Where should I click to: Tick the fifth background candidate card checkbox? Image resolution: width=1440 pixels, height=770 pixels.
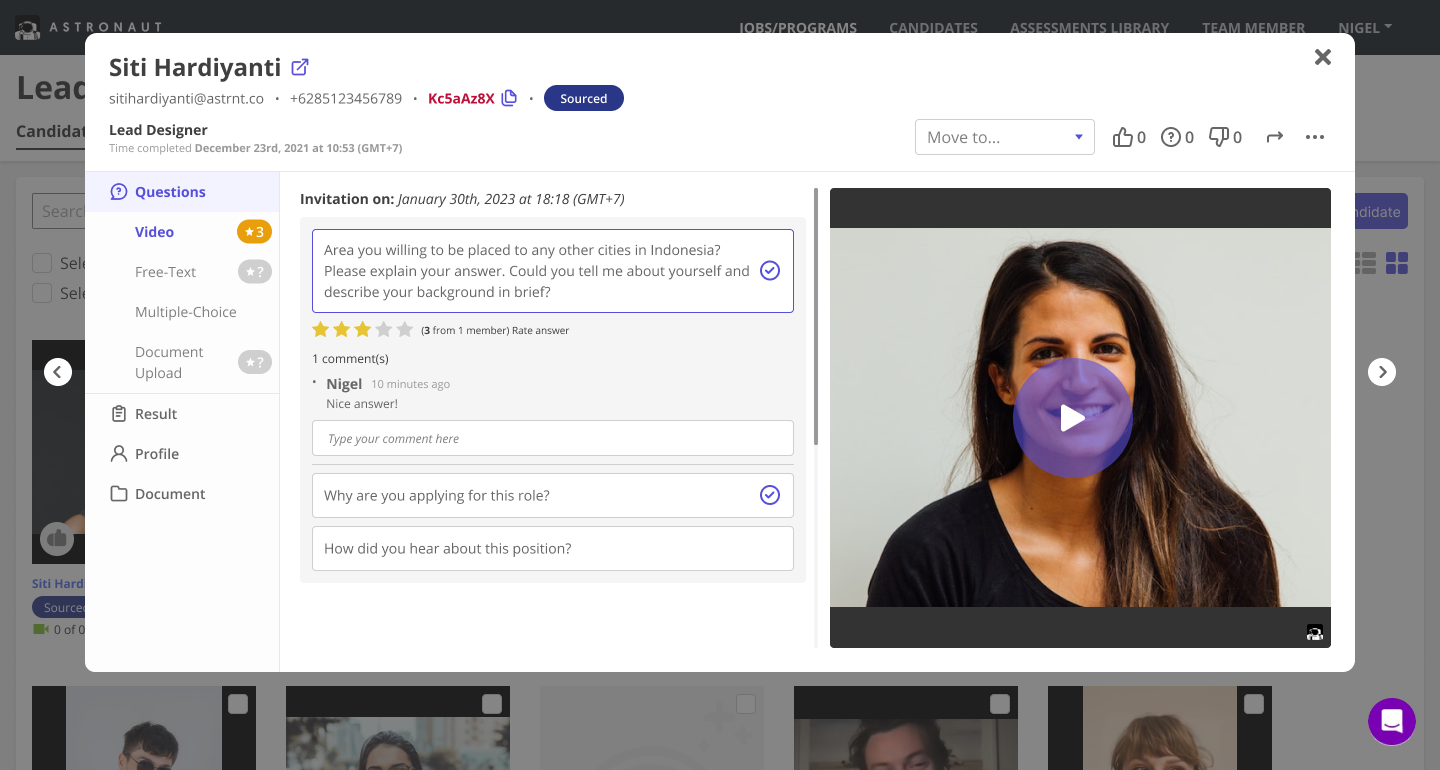1254,704
